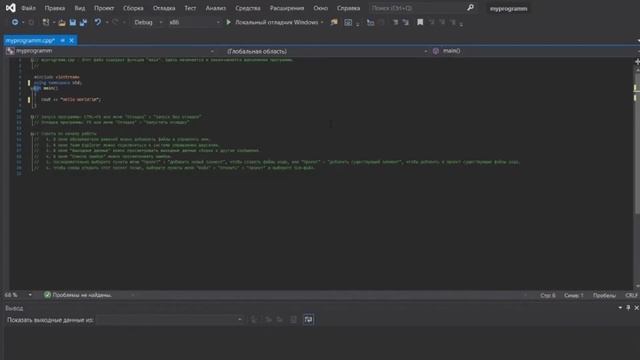Open the Правка menu
This screenshot has width=640, height=360.
55,8
